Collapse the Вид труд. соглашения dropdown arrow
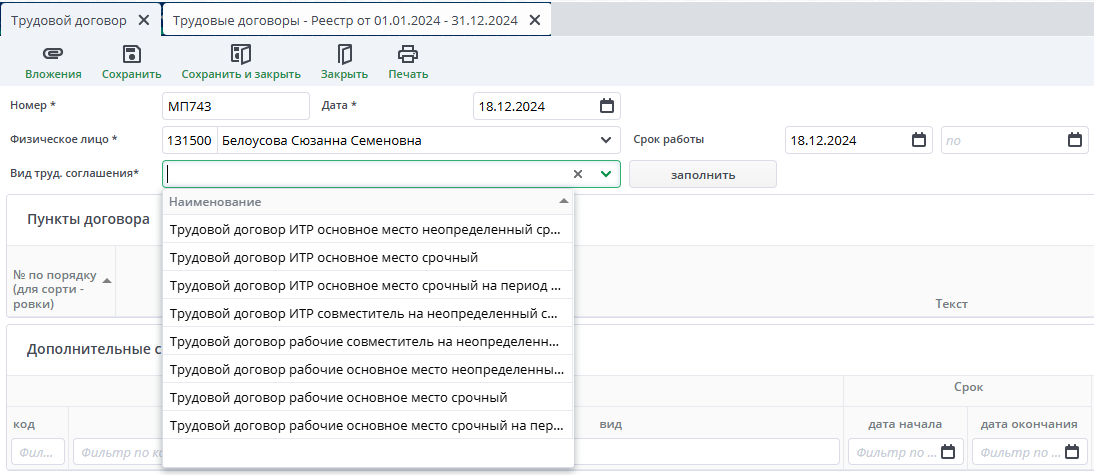Screen dimensions: 1094x475 point(605,174)
